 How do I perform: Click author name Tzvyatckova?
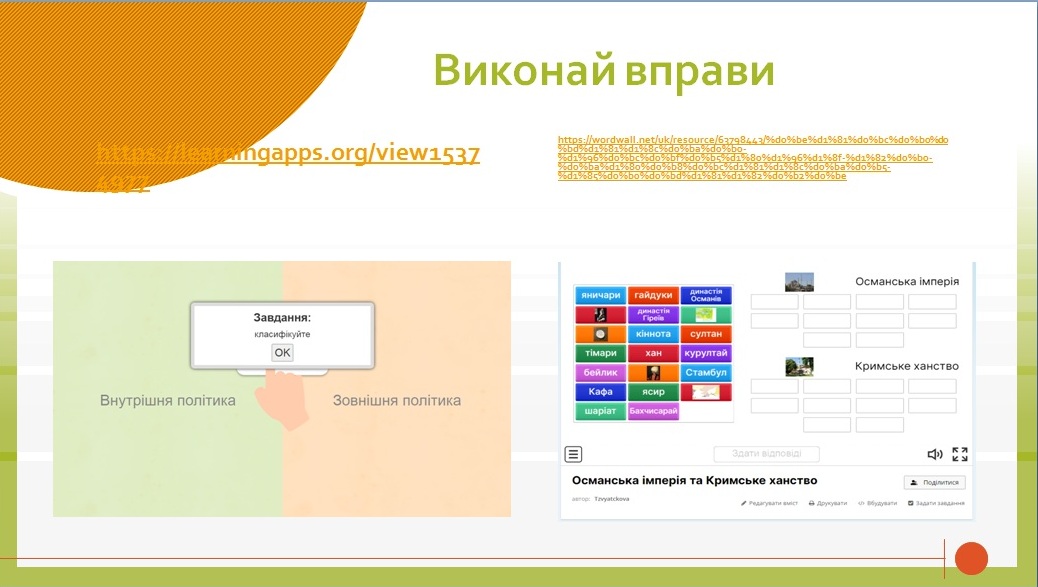[x=612, y=499]
